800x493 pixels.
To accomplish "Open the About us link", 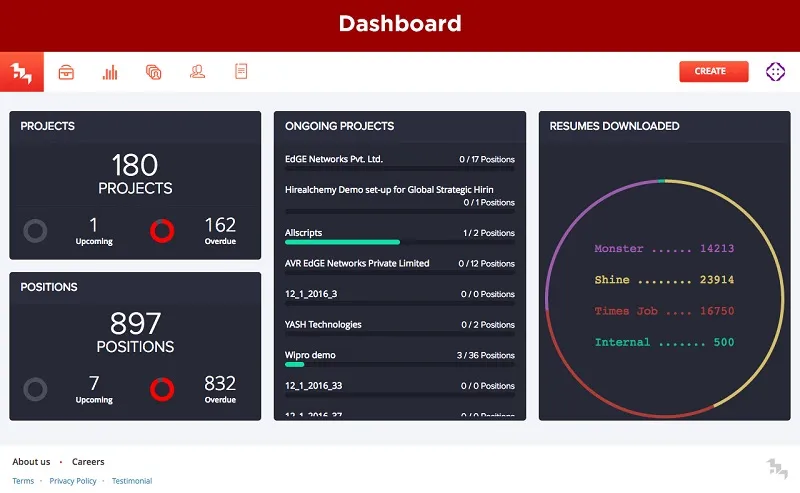I will 31,462.
